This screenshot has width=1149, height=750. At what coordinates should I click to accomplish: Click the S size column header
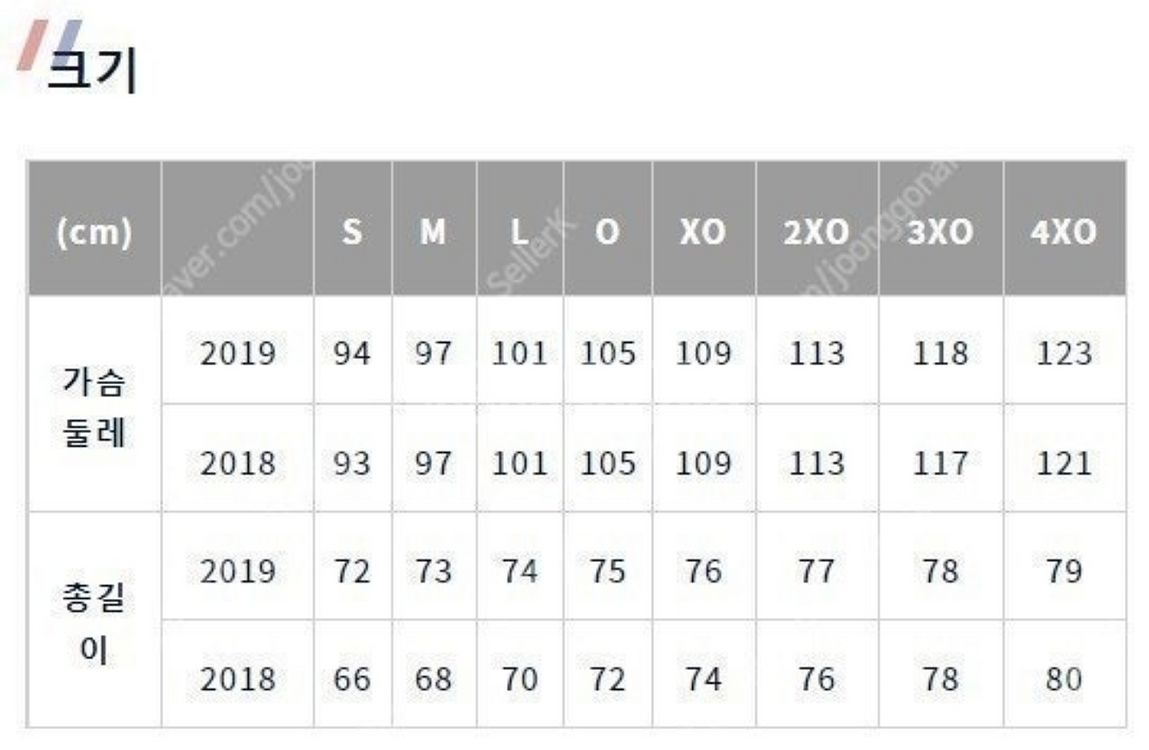352,233
